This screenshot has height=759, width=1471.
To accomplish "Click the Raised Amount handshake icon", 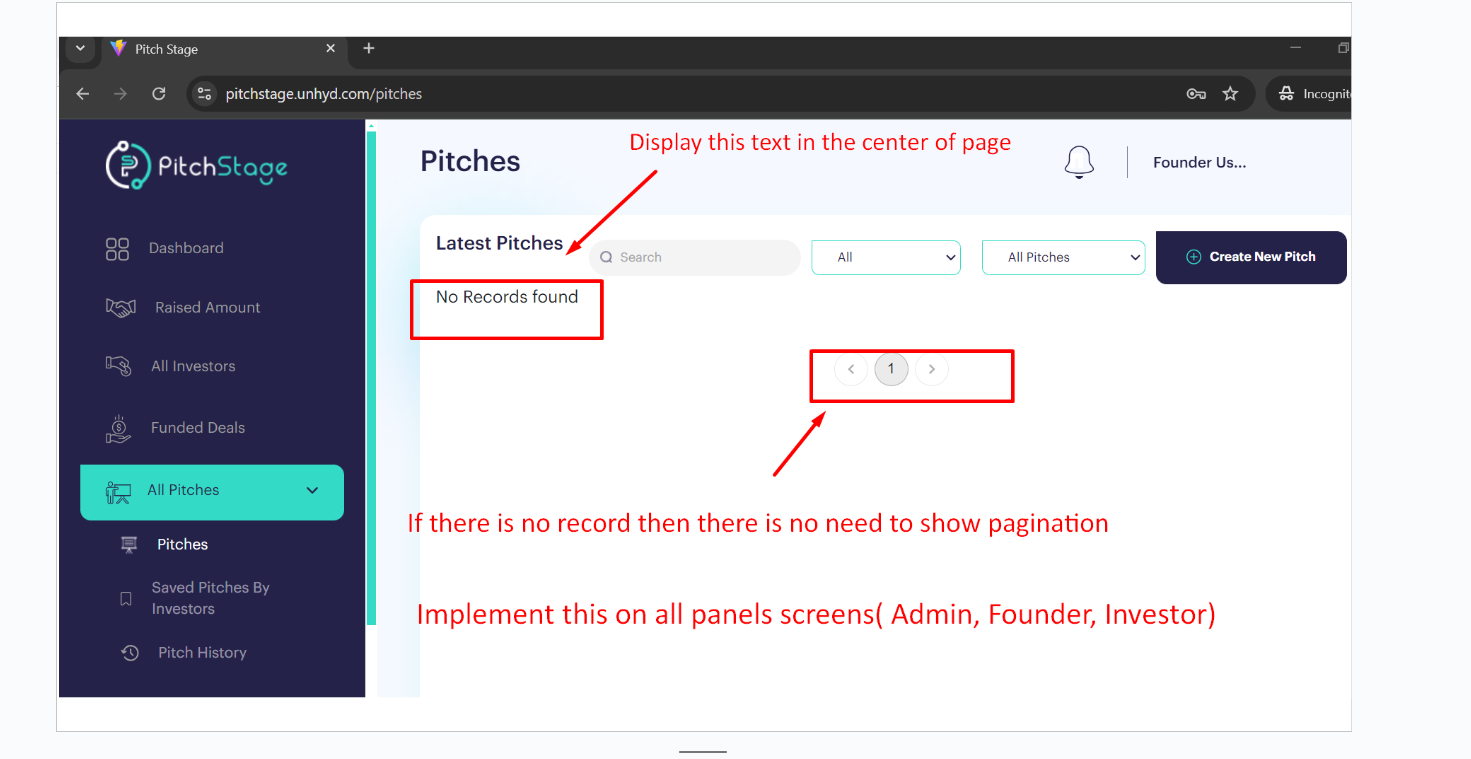I will [120, 308].
